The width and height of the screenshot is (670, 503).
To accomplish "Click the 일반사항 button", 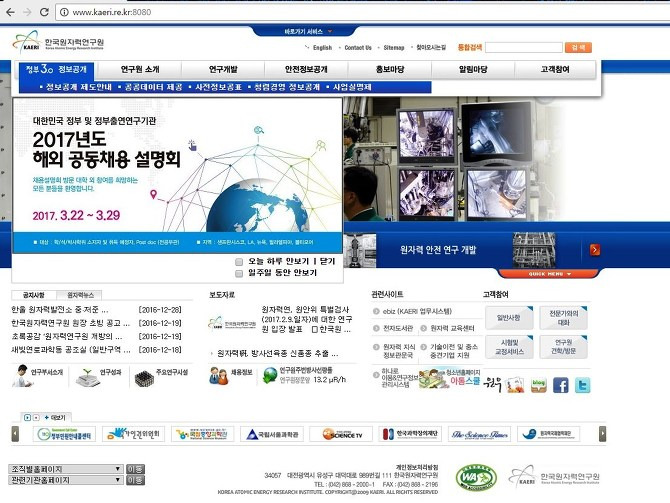I will (x=509, y=318).
